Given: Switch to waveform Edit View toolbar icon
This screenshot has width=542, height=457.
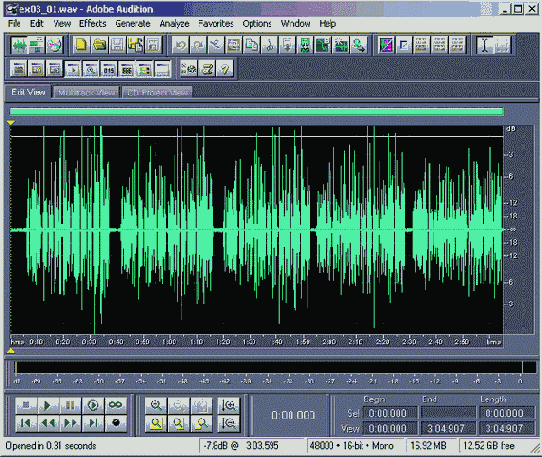Looking at the screenshot, I should (x=19, y=45).
